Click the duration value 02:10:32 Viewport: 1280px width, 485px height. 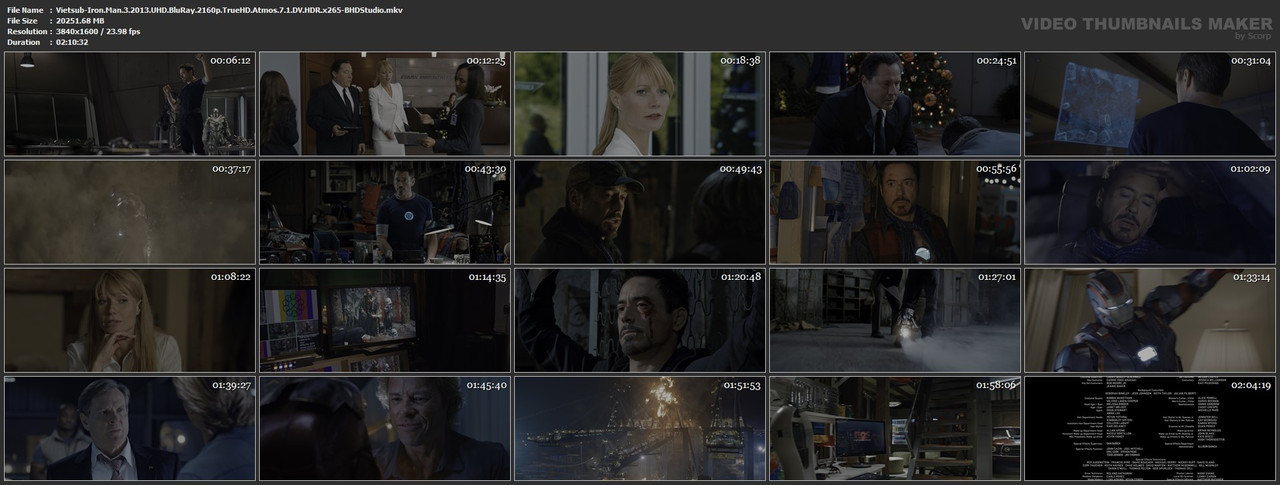74,43
